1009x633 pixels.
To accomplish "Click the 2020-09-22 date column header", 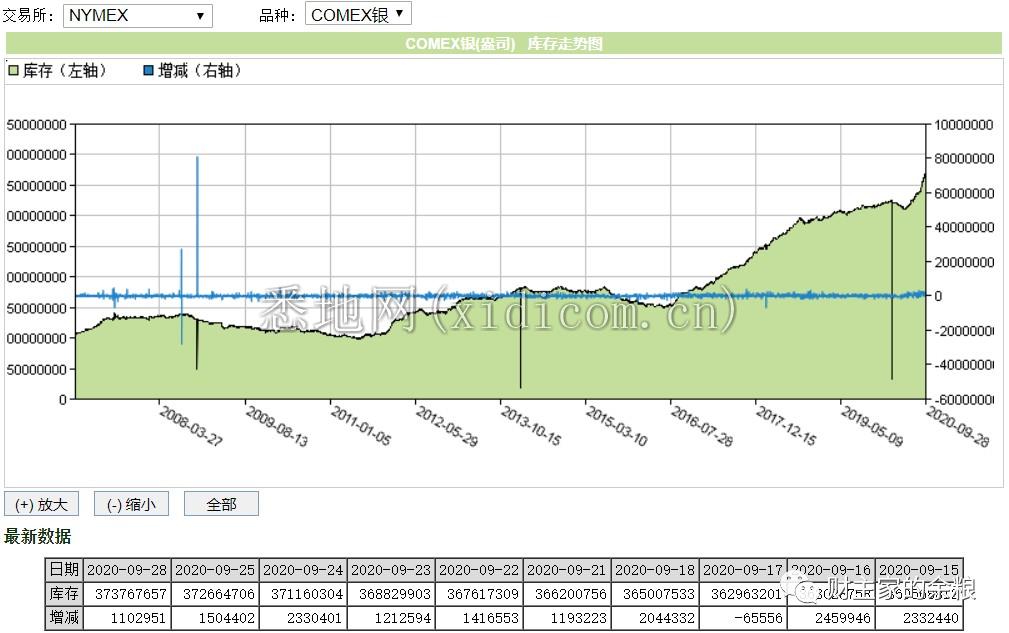I will click(x=479, y=570).
